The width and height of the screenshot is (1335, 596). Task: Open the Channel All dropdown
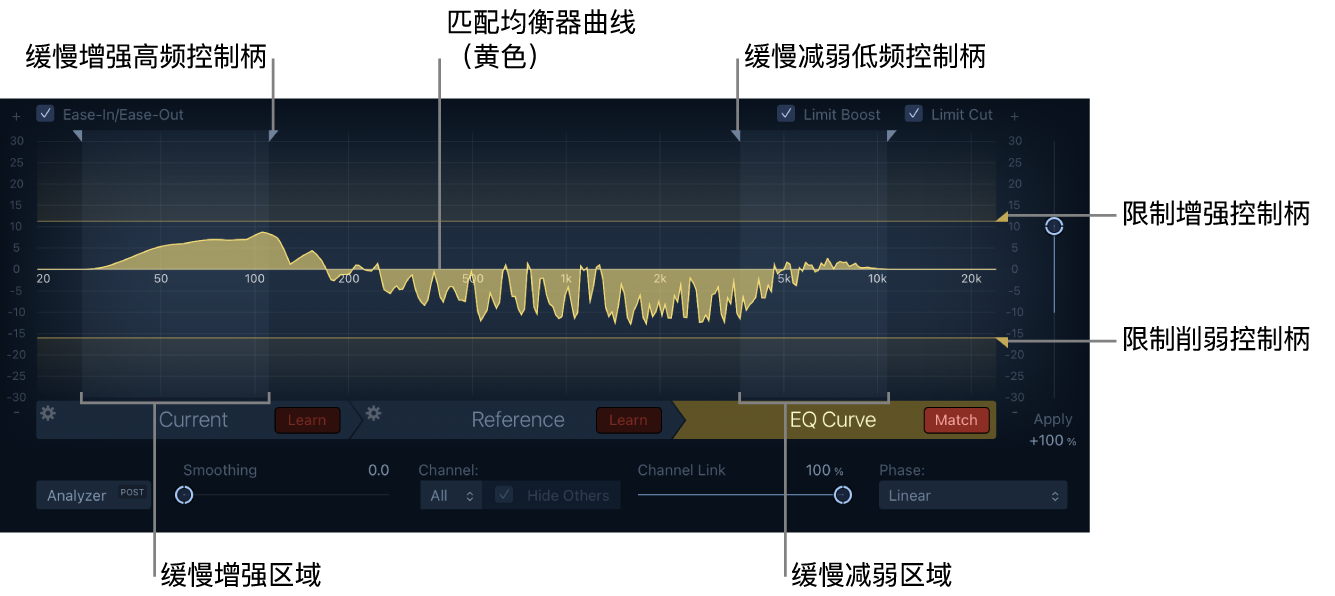click(451, 495)
